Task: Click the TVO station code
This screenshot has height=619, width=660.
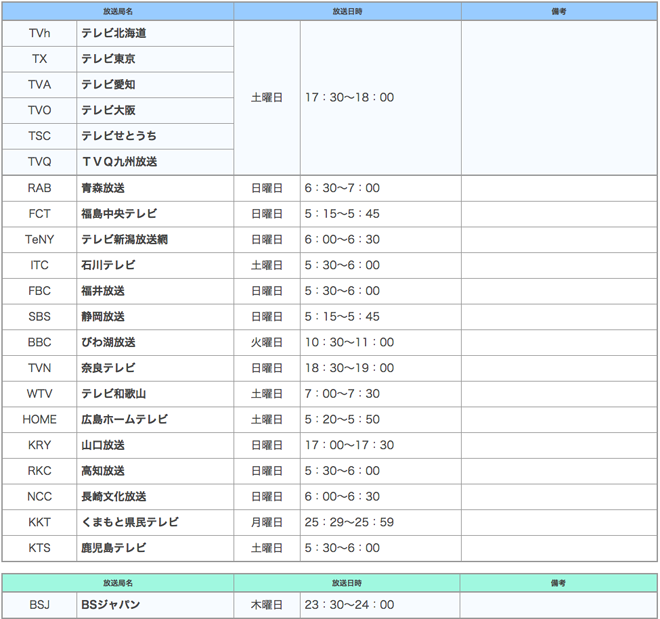Action: (x=40, y=110)
